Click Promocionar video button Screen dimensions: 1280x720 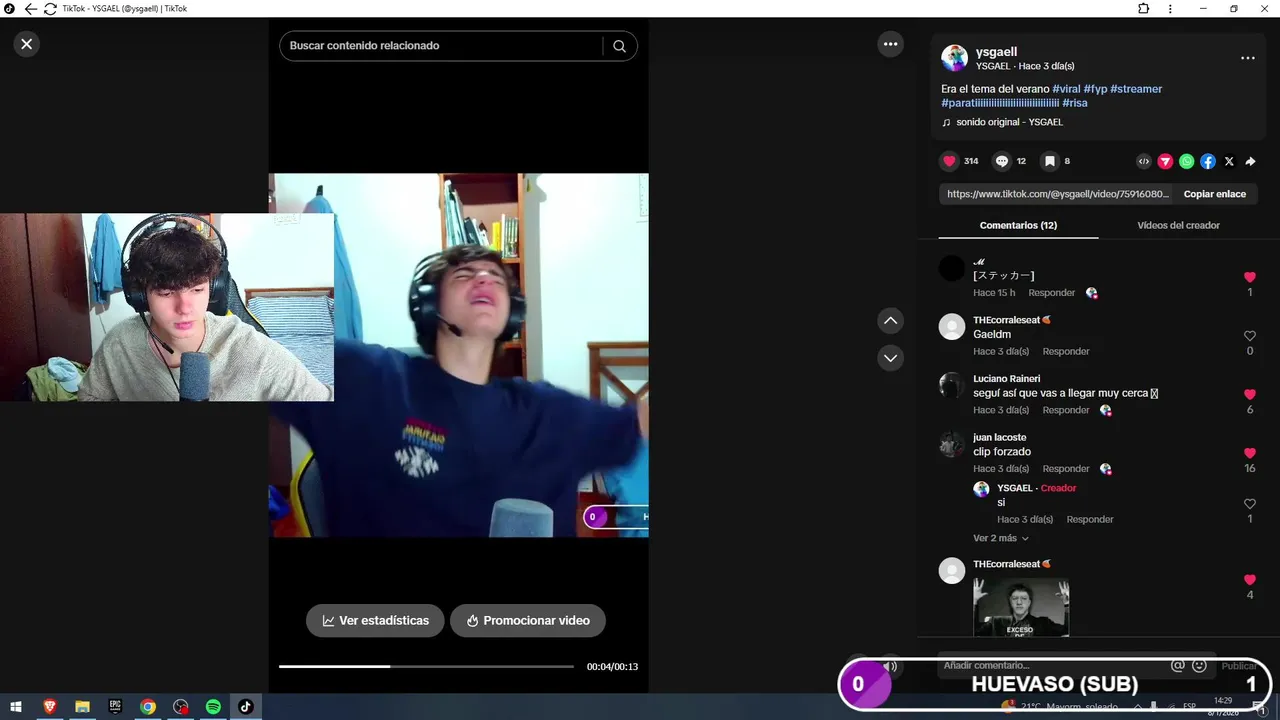[x=527, y=620]
